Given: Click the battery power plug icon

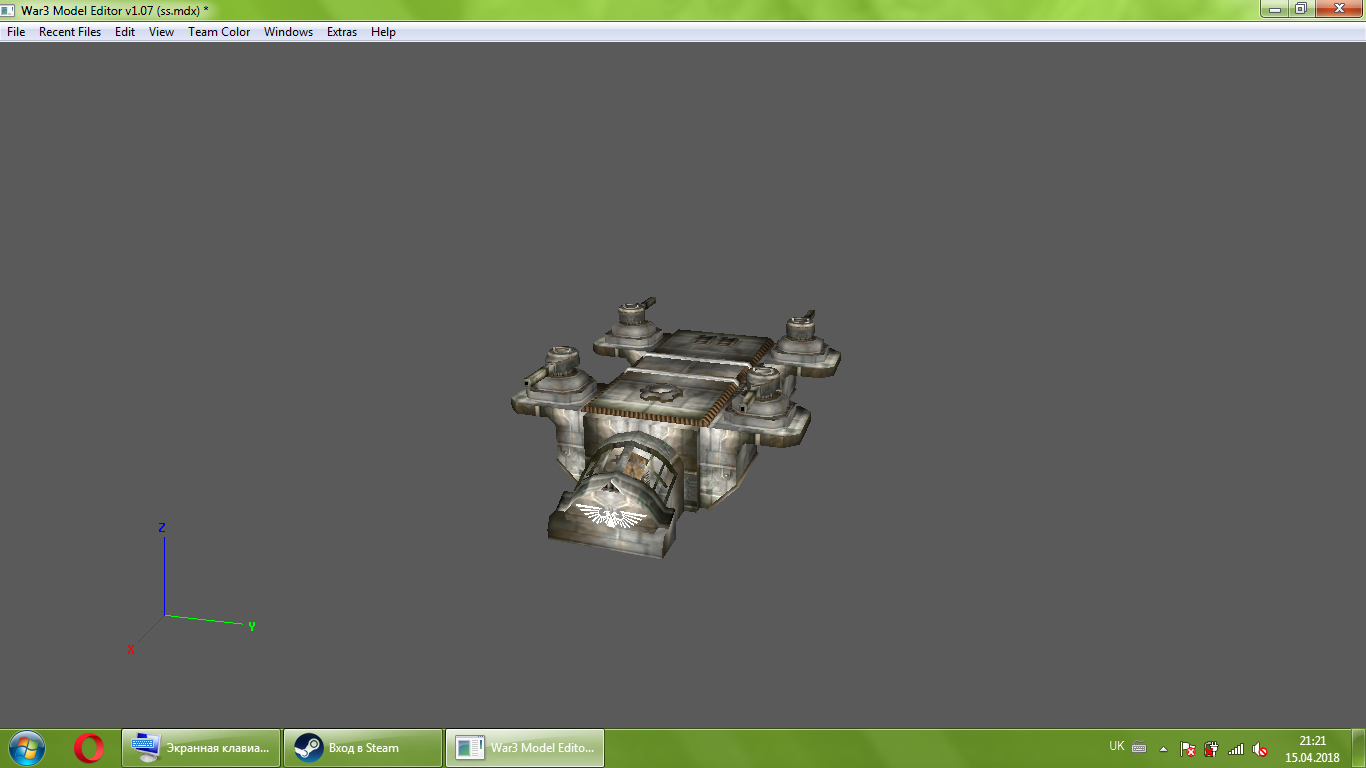Looking at the screenshot, I should coord(1211,748).
